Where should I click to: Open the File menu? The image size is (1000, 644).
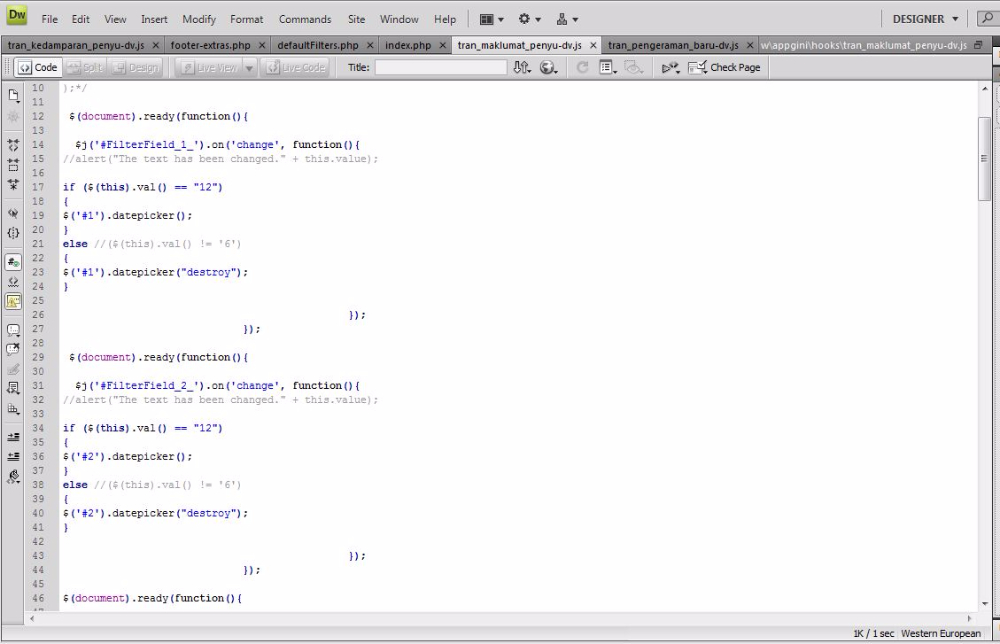point(50,19)
